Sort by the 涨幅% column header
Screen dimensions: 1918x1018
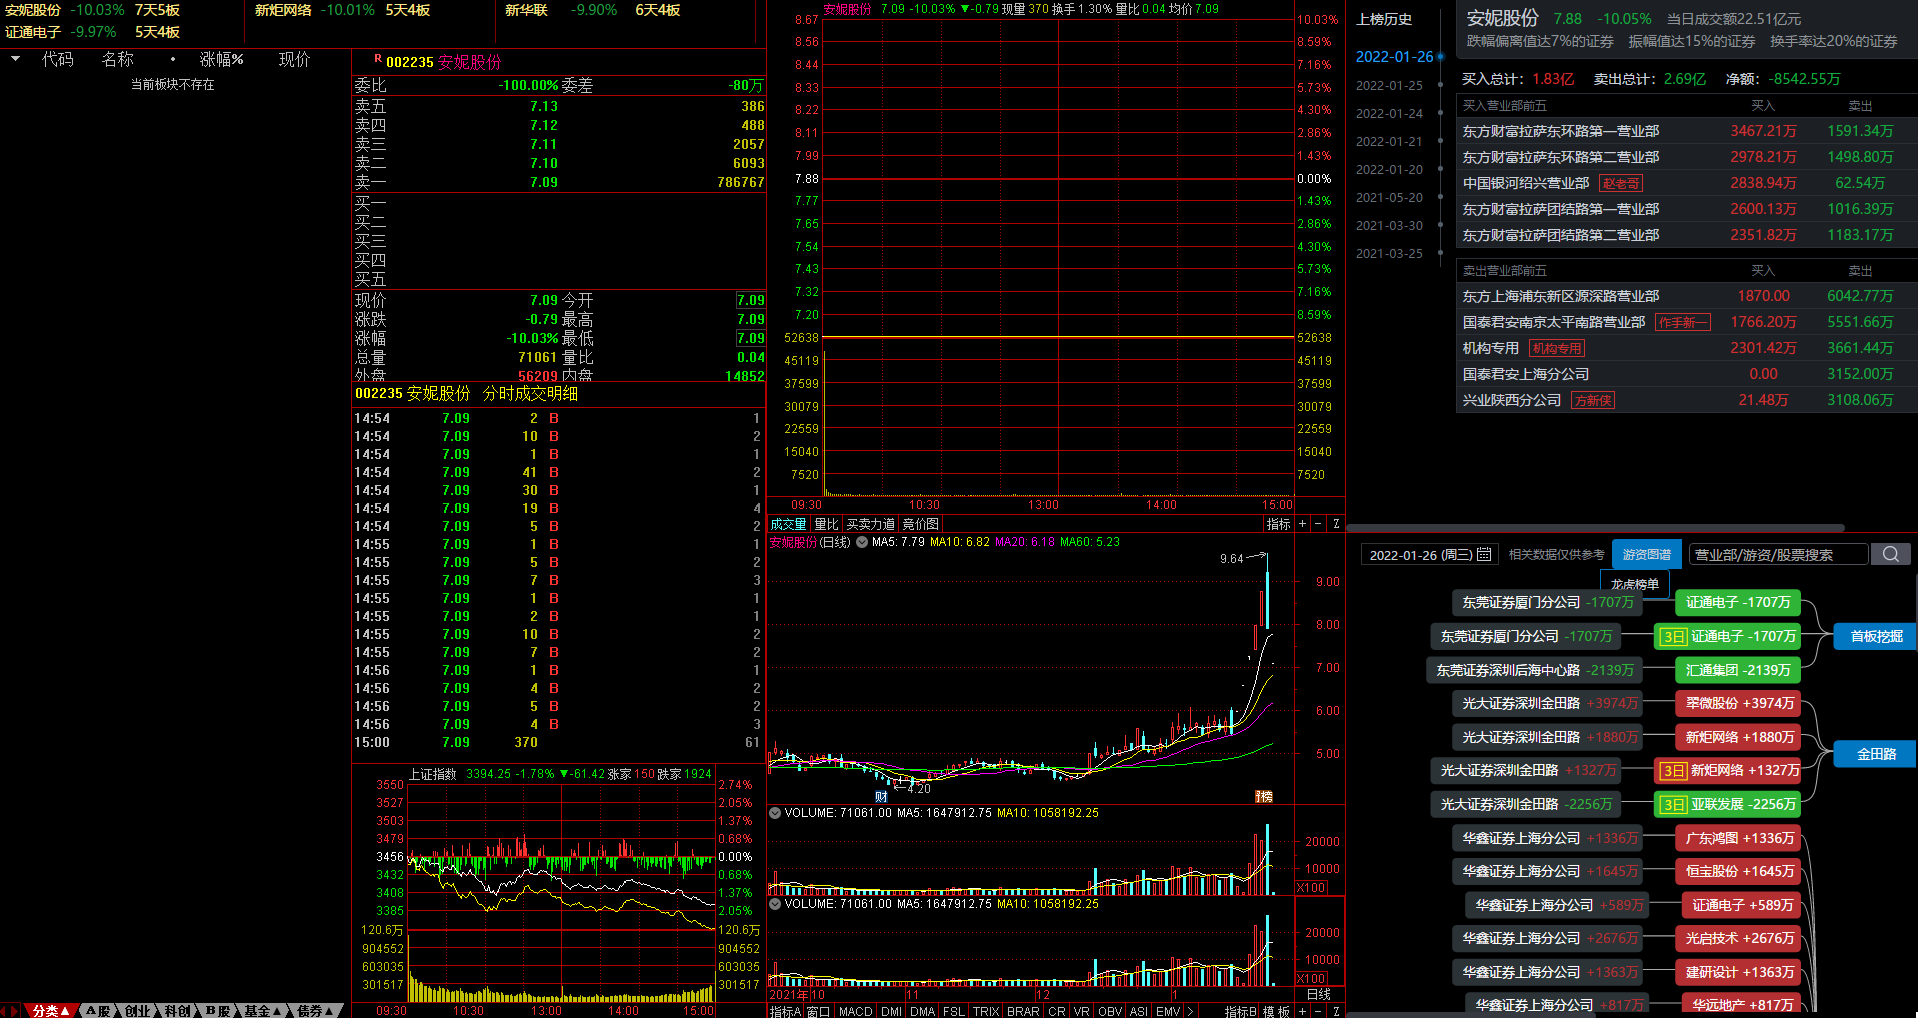tap(221, 59)
